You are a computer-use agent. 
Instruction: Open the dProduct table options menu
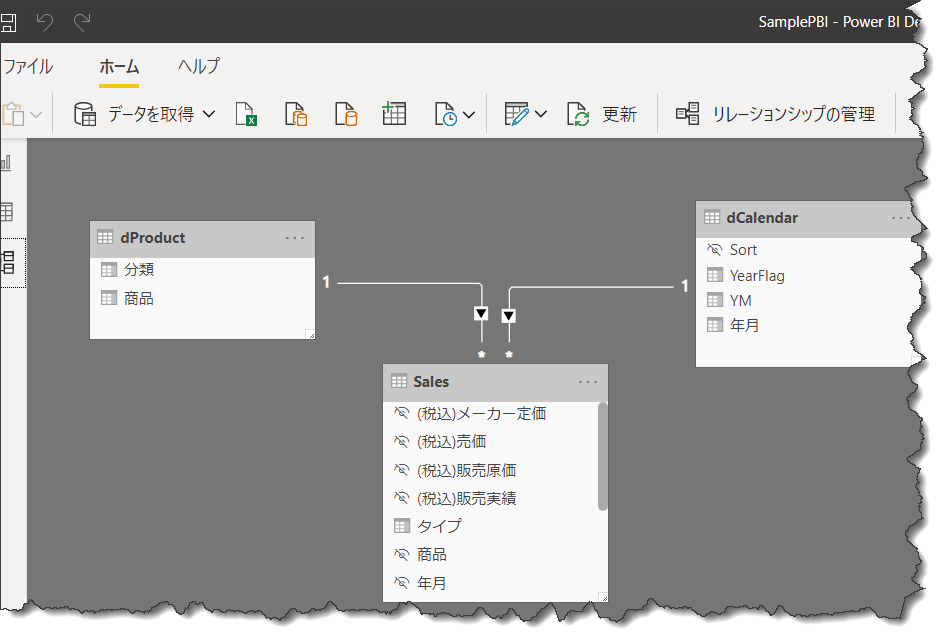pyautogui.click(x=295, y=238)
